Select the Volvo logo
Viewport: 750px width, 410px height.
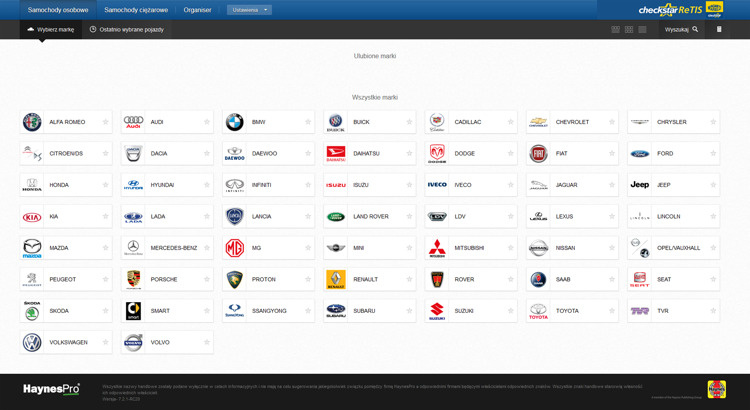click(133, 343)
